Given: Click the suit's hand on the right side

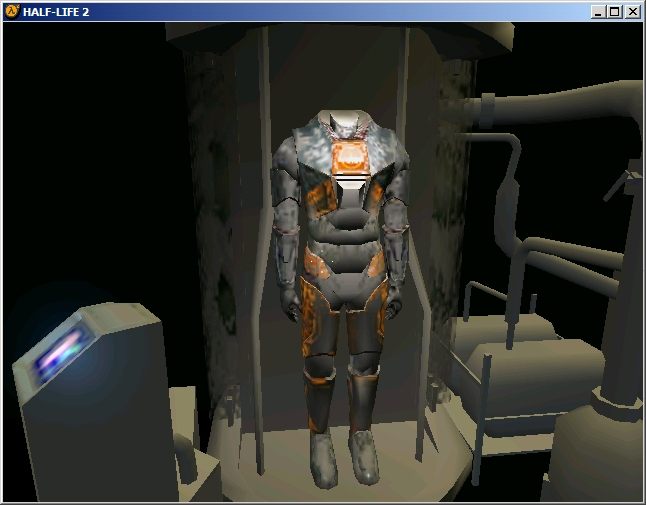Looking at the screenshot, I should pos(397,293).
